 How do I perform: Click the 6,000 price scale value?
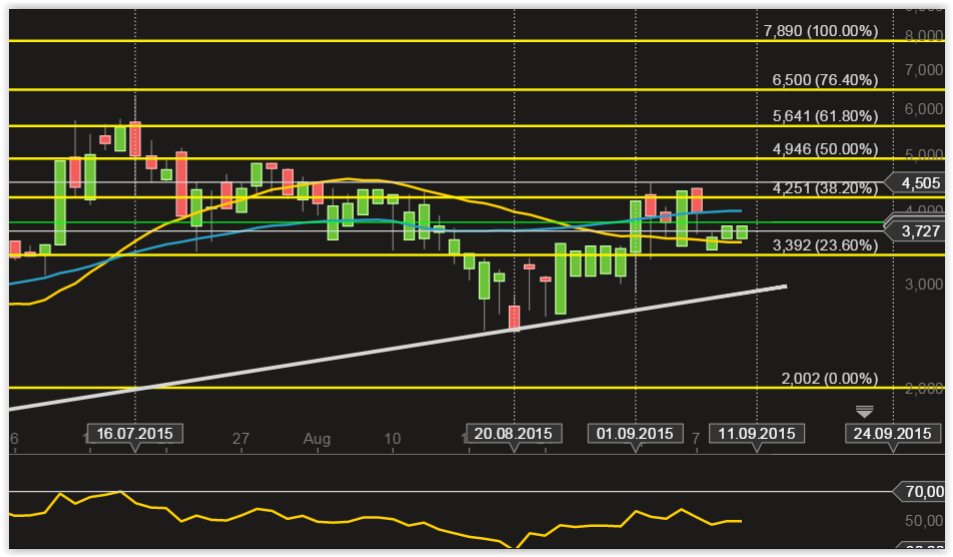924,109
